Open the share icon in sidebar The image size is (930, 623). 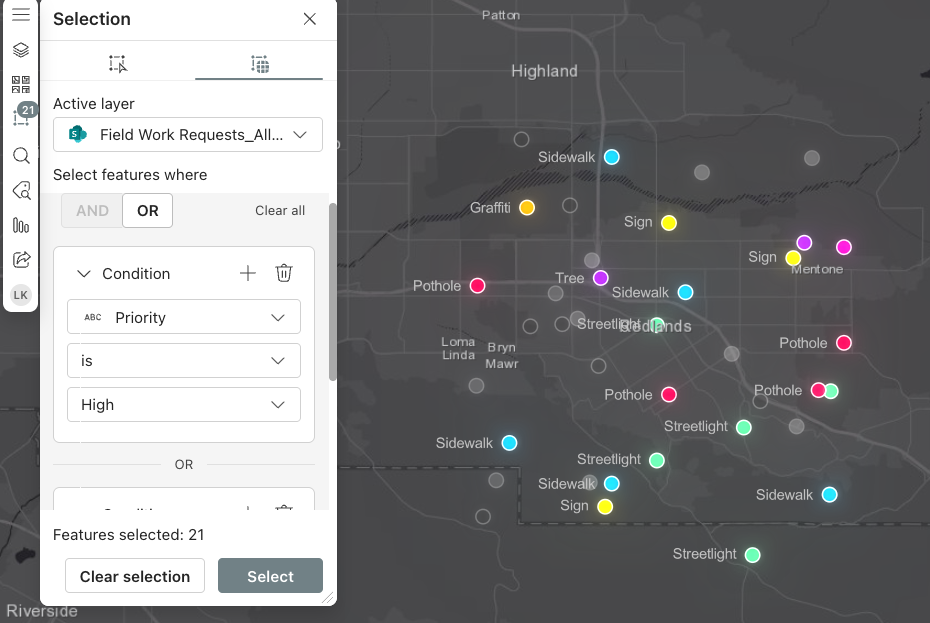point(21,260)
